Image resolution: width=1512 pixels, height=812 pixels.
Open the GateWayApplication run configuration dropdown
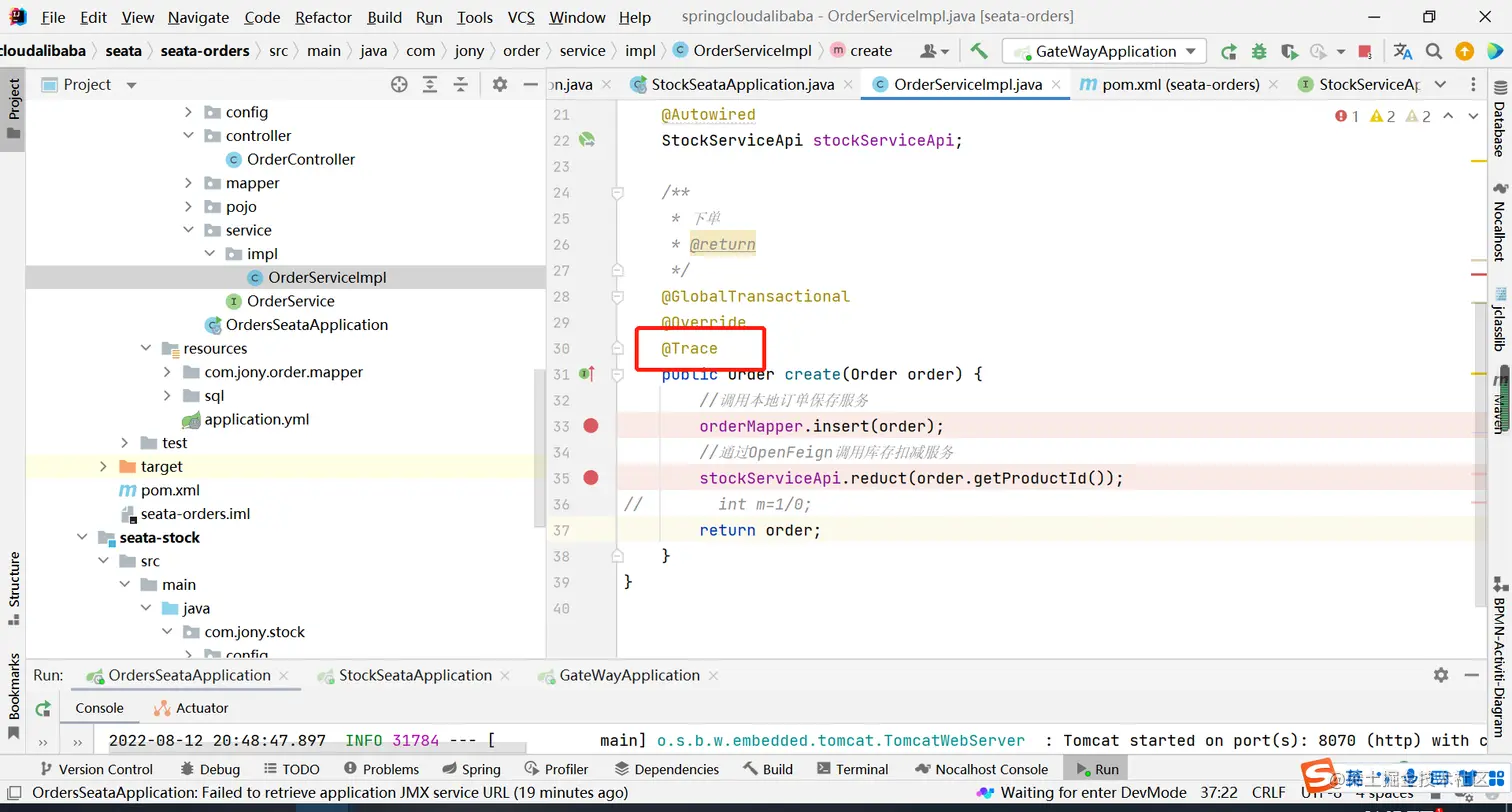(x=1104, y=51)
